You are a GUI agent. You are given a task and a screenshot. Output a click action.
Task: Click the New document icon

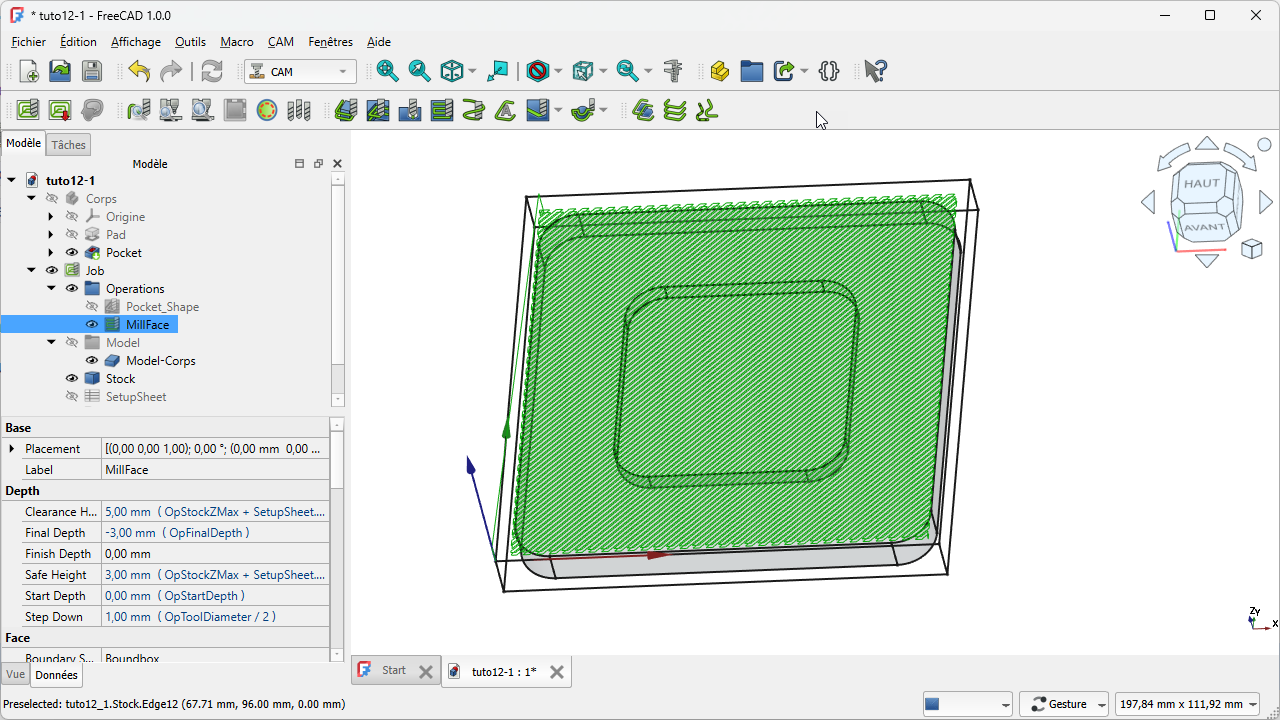click(29, 71)
